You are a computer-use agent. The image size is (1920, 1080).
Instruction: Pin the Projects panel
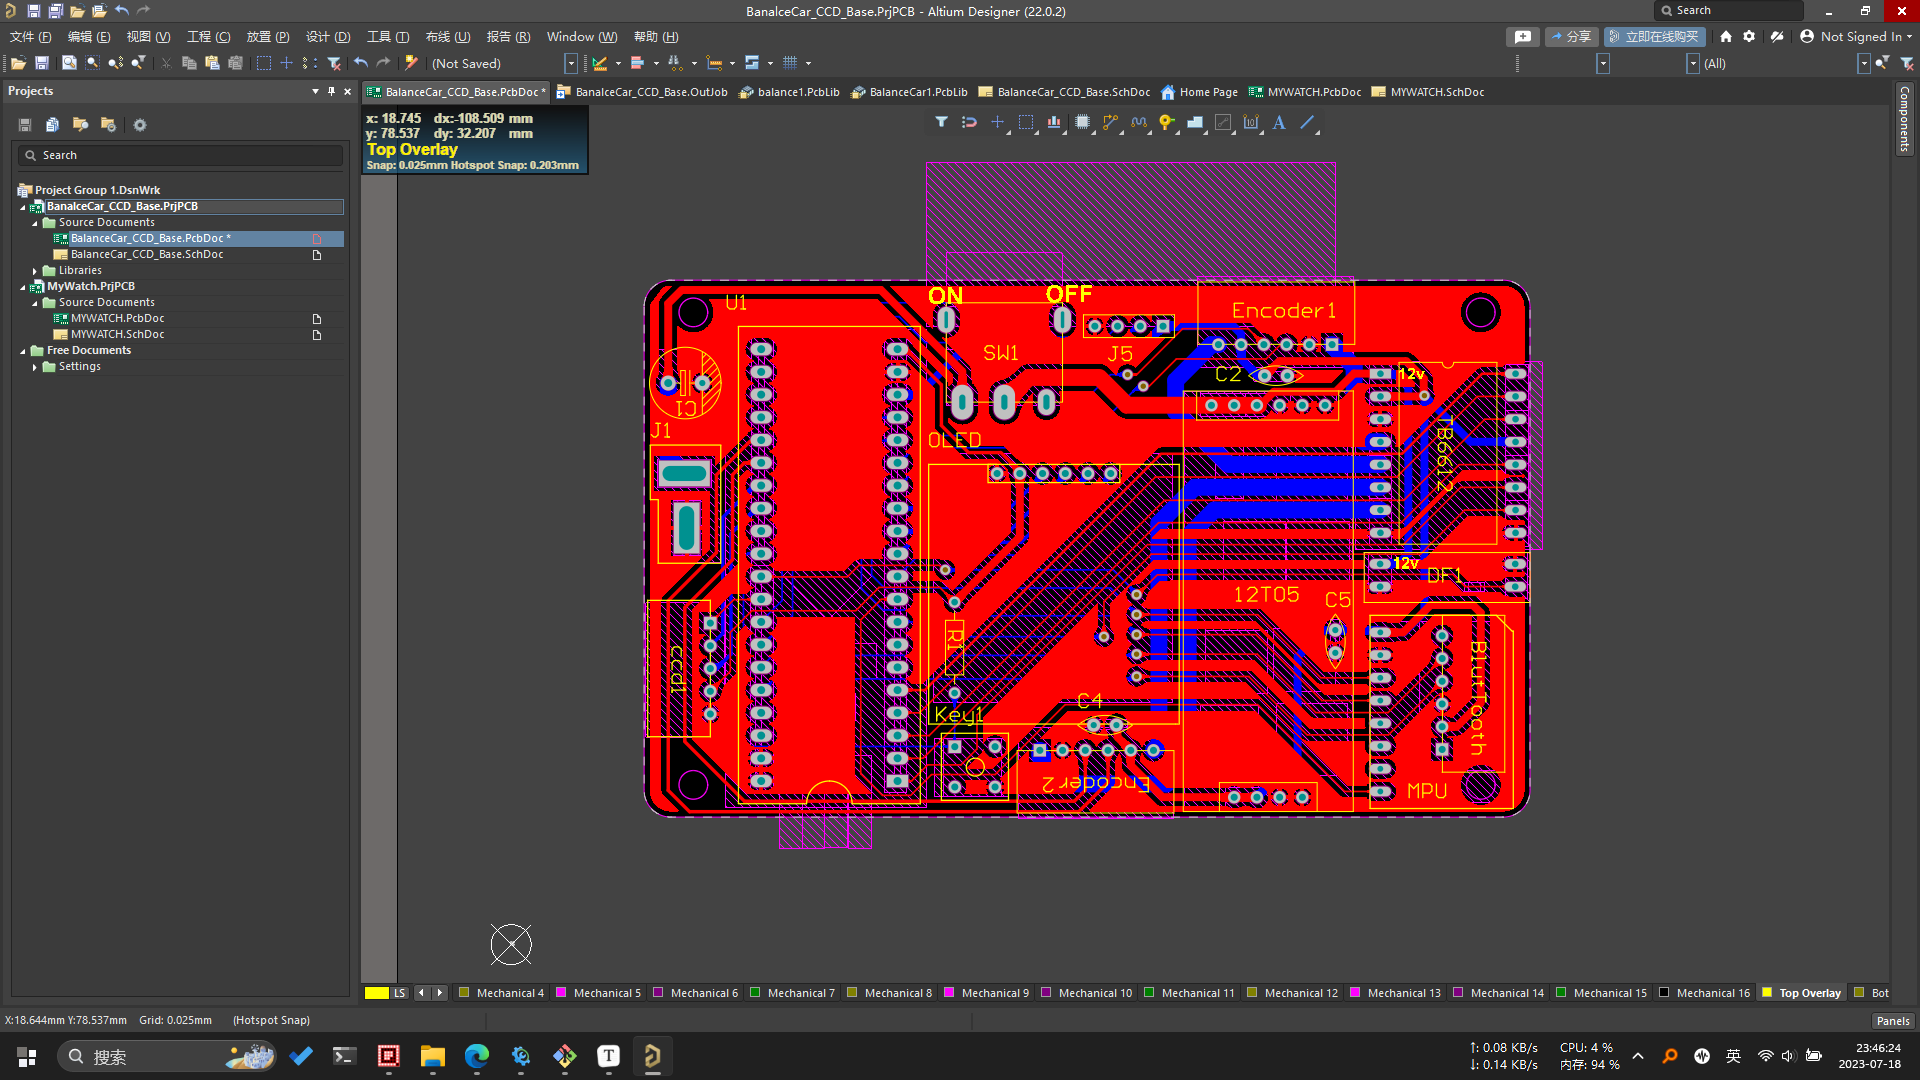pos(332,91)
